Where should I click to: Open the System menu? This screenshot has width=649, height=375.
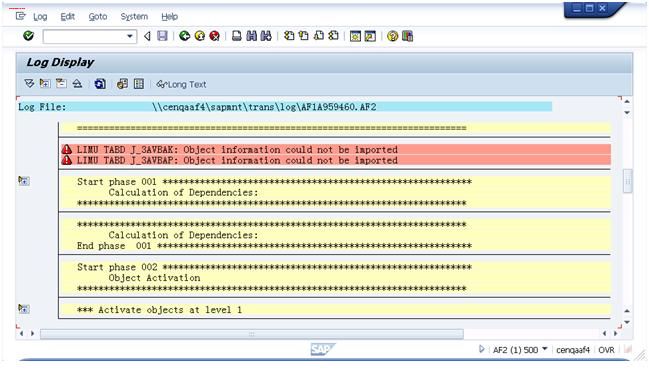click(x=134, y=17)
